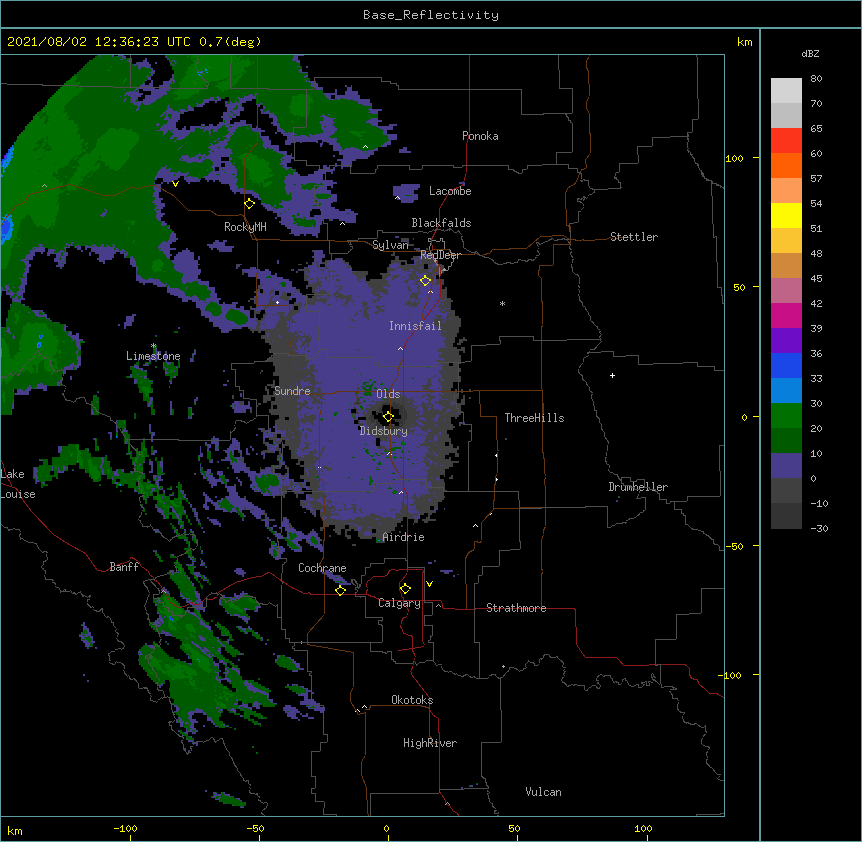Click the RockyMH label
Image resolution: width=862 pixels, height=842 pixels.
pyautogui.click(x=245, y=227)
